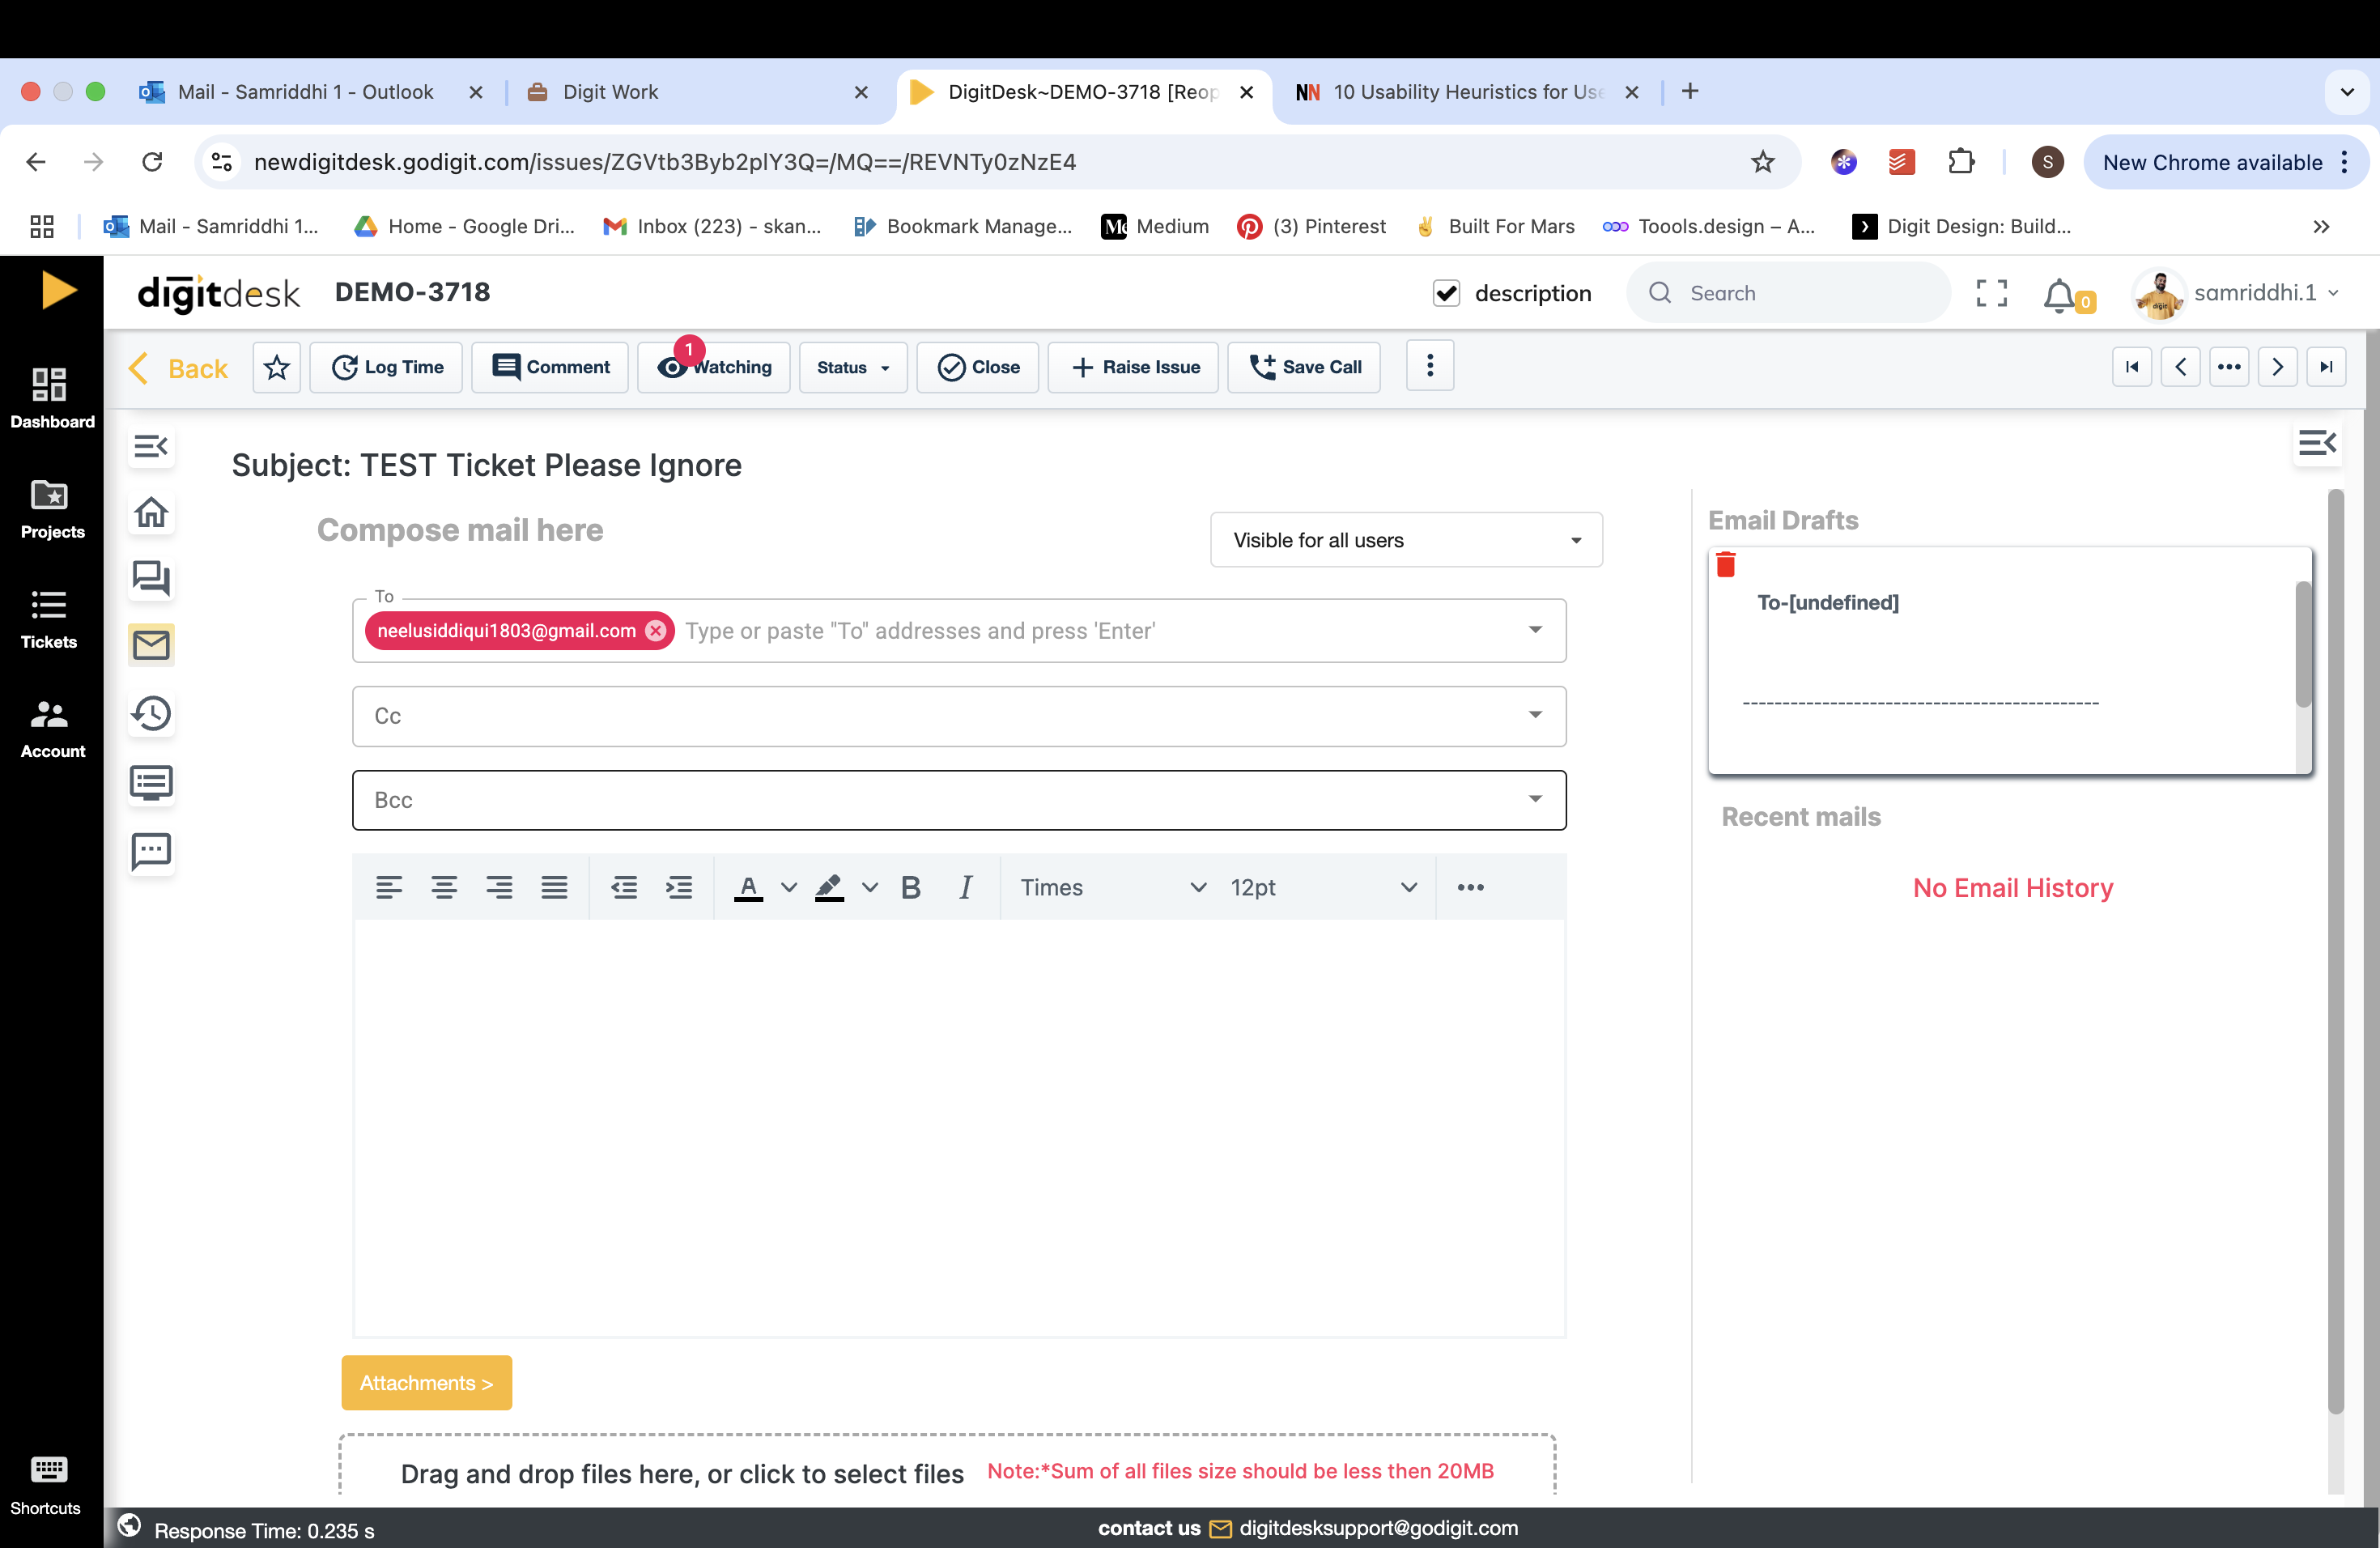The height and width of the screenshot is (1548, 2380).
Task: Open the Dashboard sidebar section
Action: (x=50, y=397)
